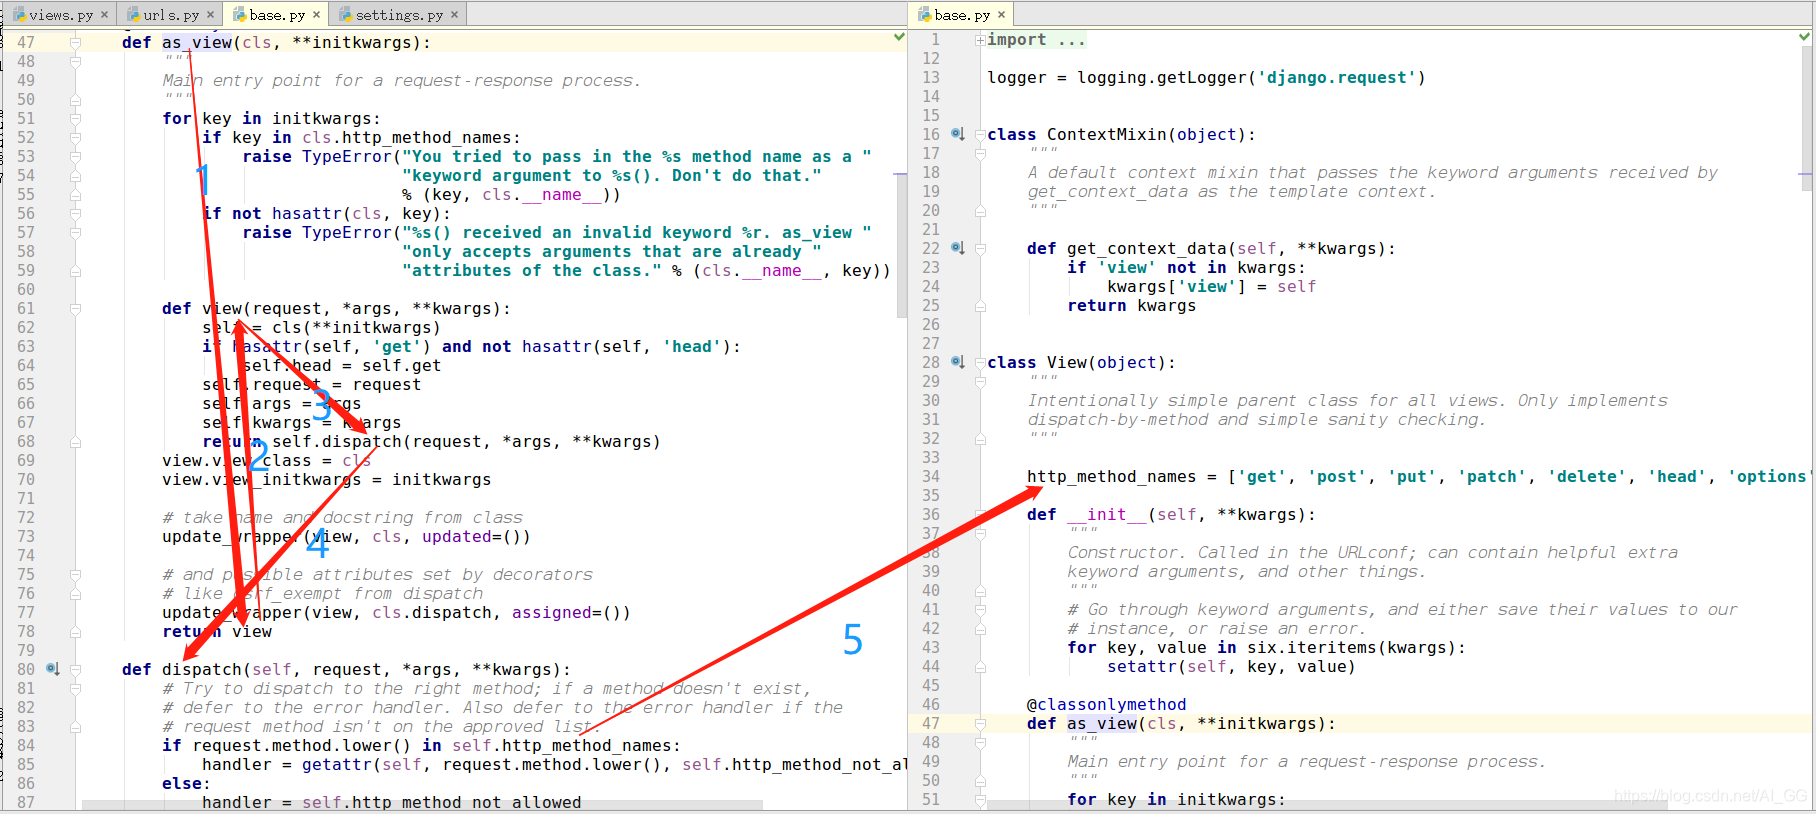Close the views.py tab
Viewport: 1816px width, 814px height.
pyautogui.click(x=104, y=14)
